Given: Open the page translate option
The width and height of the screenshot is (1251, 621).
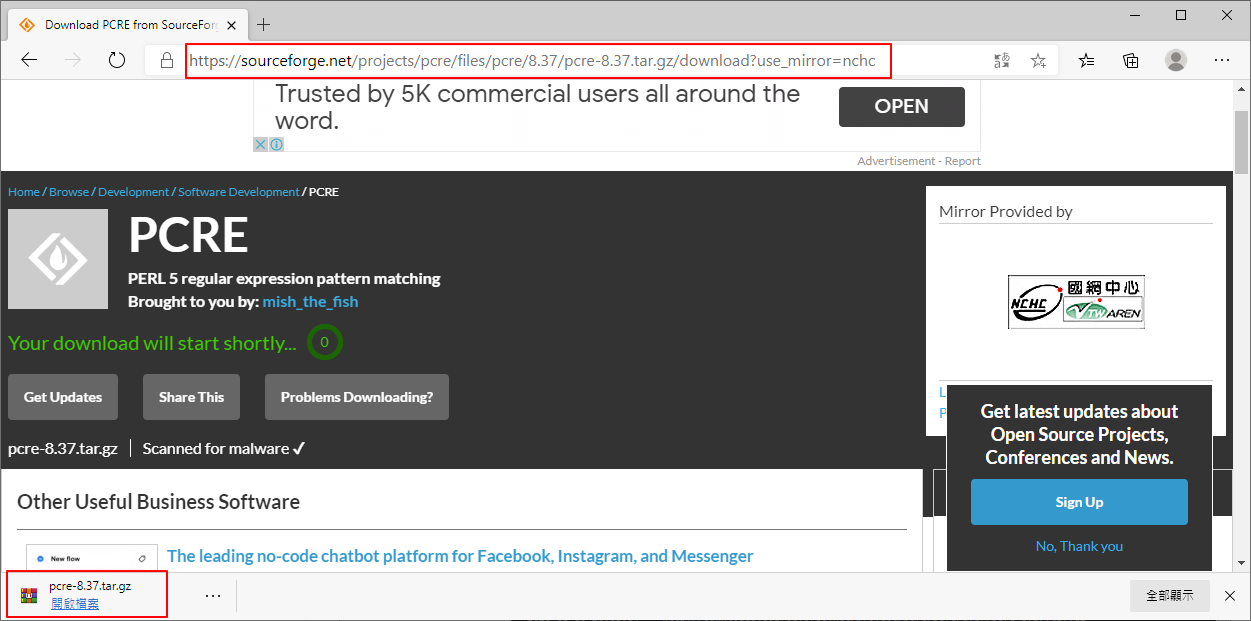Looking at the screenshot, I should coord(1002,61).
